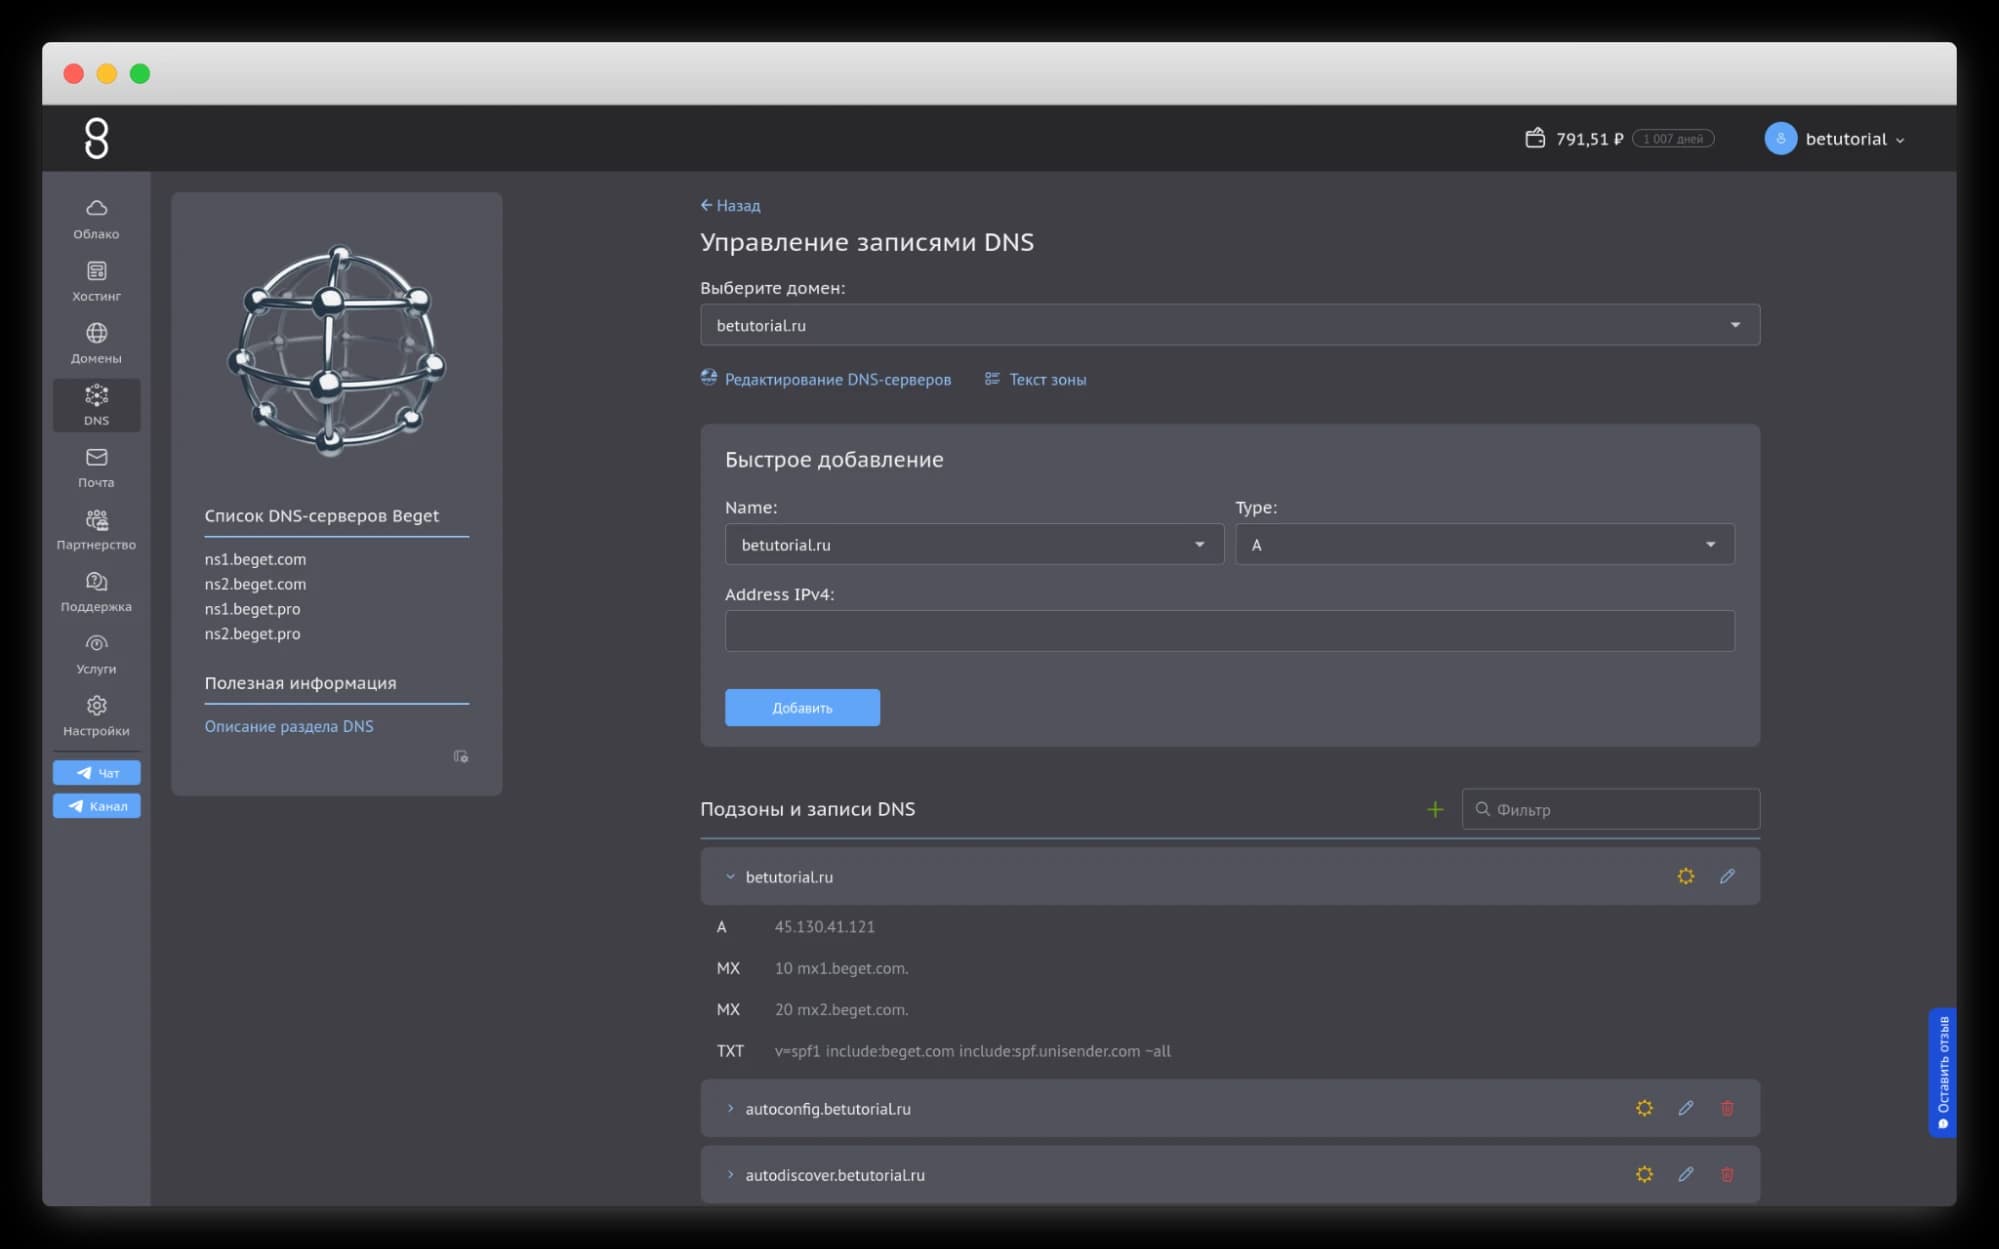This screenshot has height=1249, width=1999.
Task: Click the MX record 20 mx2.beget.com.
Action: [841, 1010]
